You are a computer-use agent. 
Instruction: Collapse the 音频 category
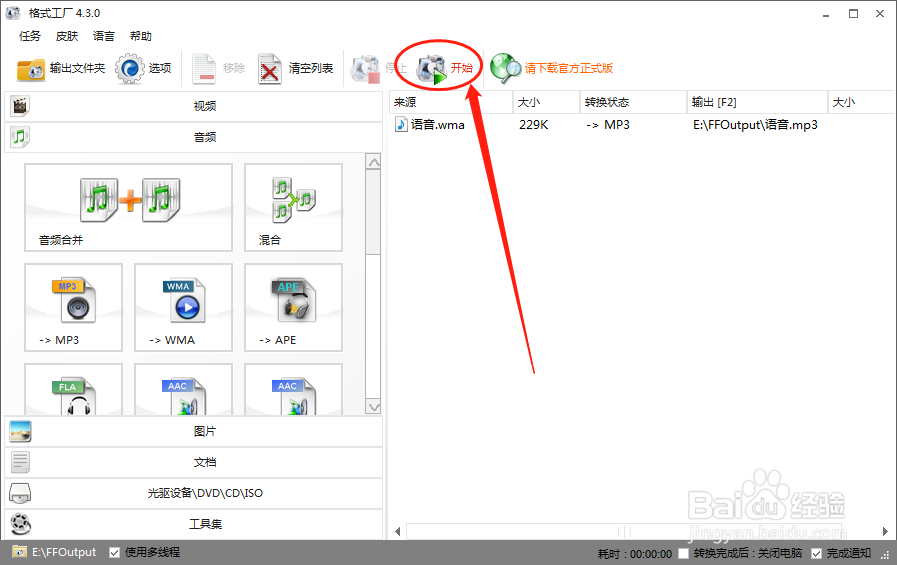[x=193, y=137]
